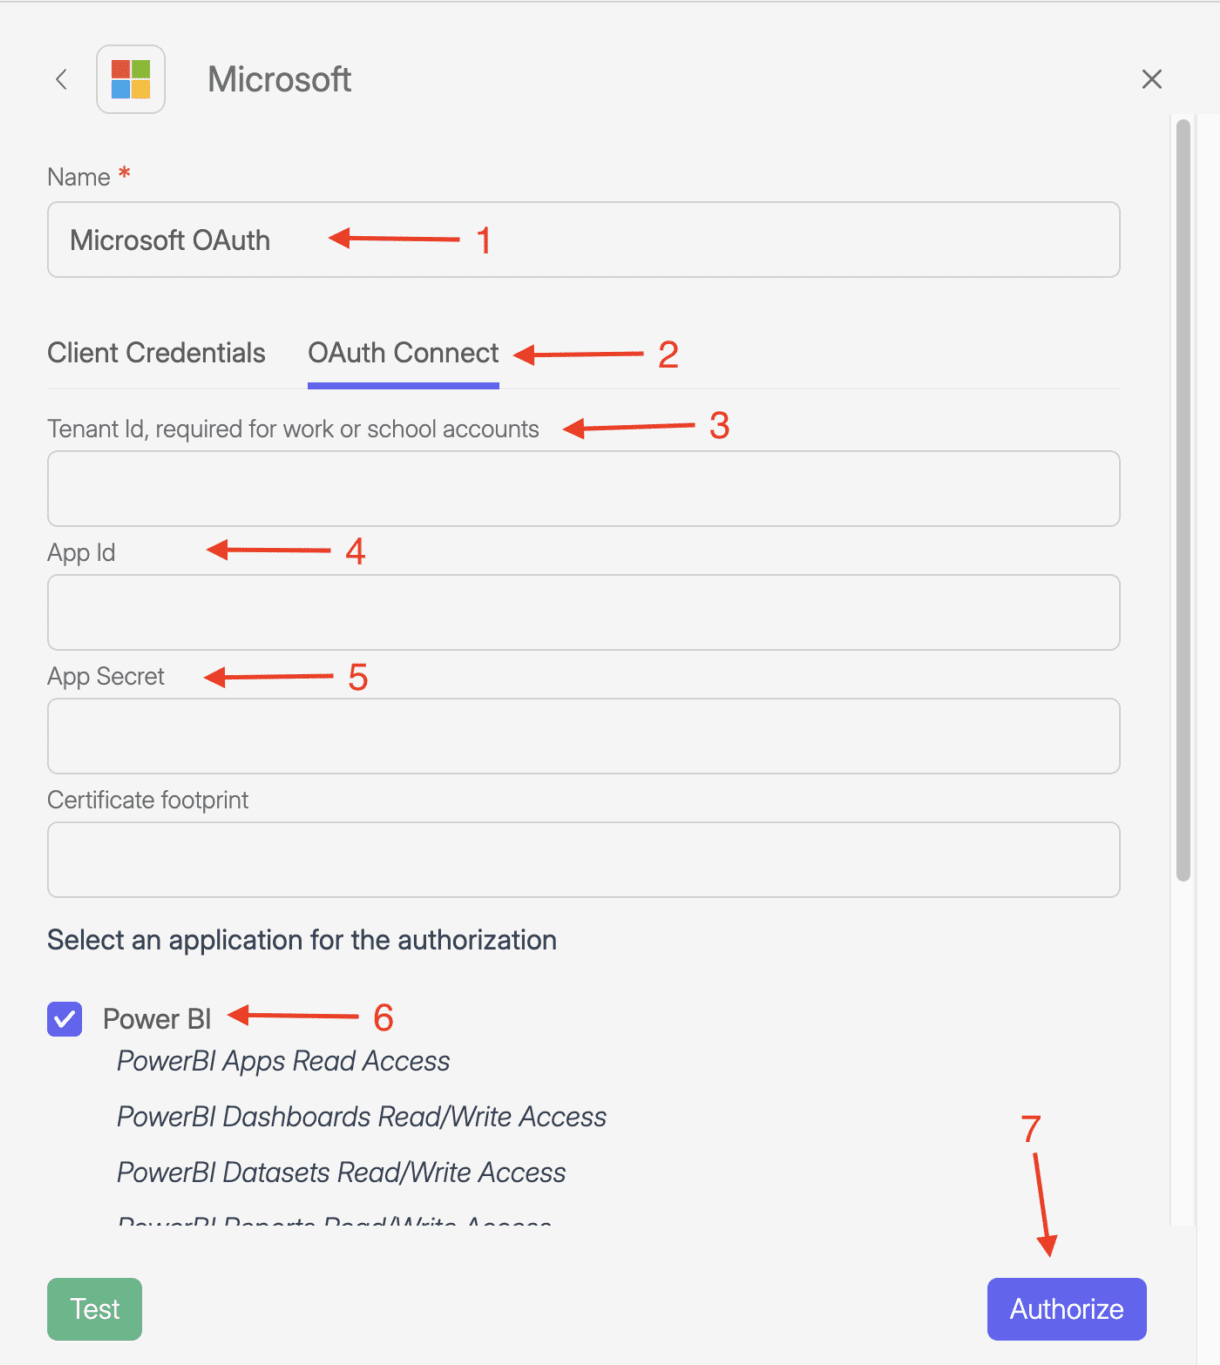Uncheck the Power BI checkbox
The width and height of the screenshot is (1220, 1365).
[65, 1019]
